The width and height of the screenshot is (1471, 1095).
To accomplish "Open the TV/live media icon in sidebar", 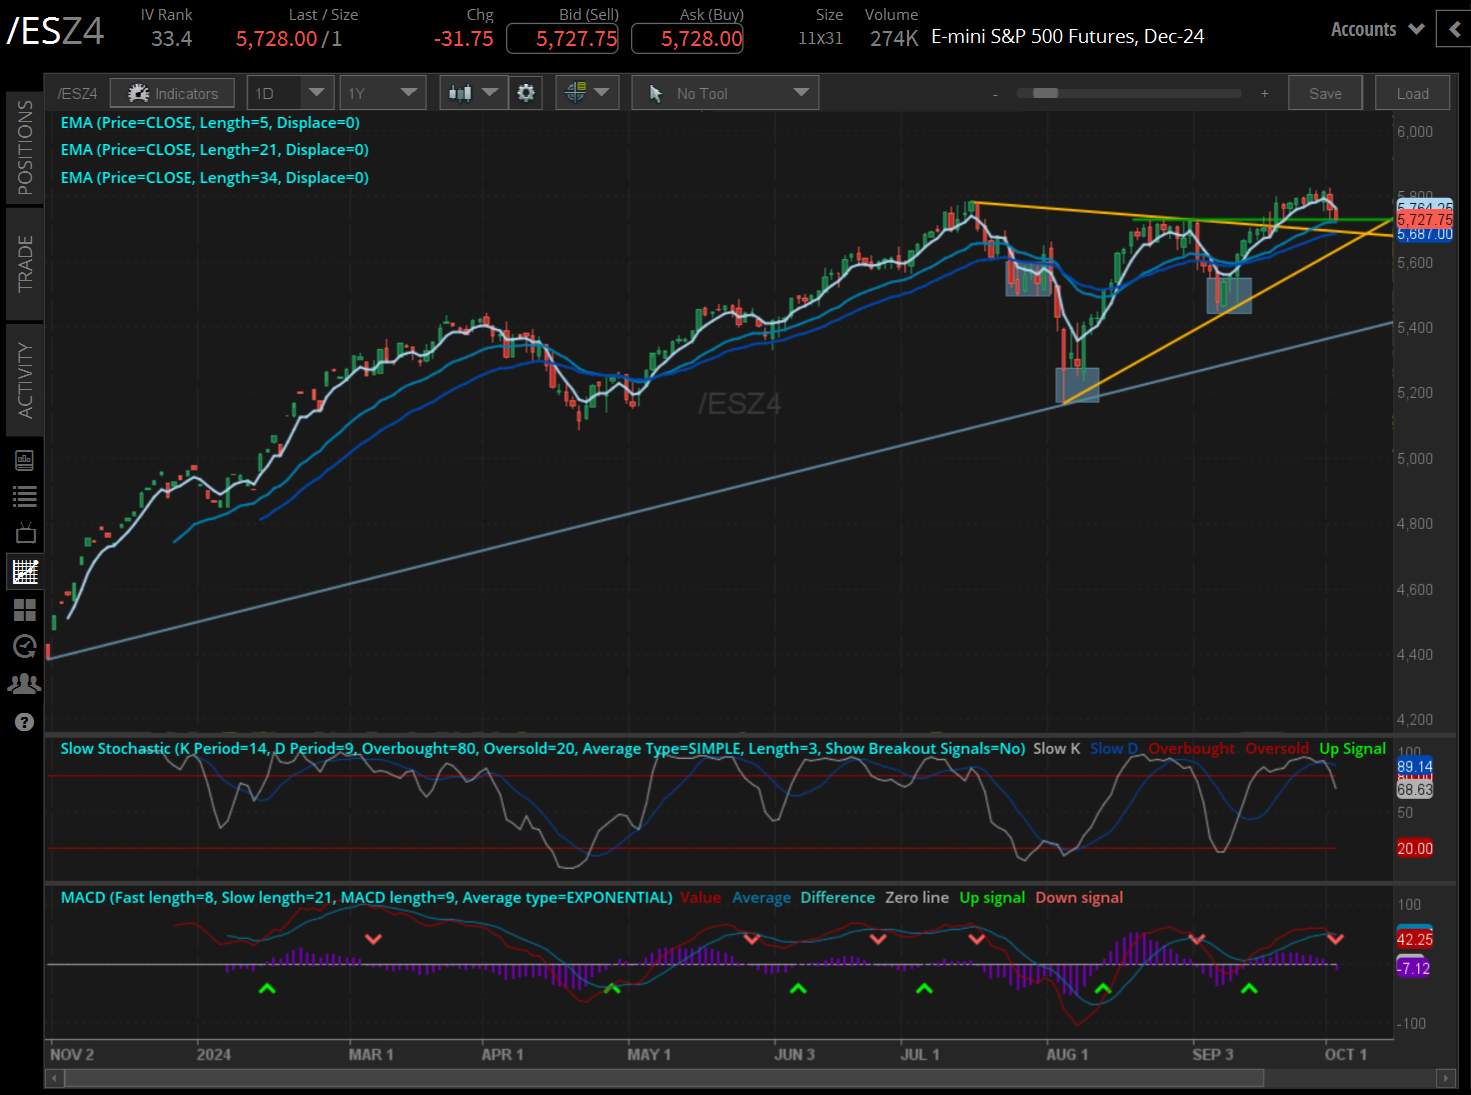I will 25,533.
